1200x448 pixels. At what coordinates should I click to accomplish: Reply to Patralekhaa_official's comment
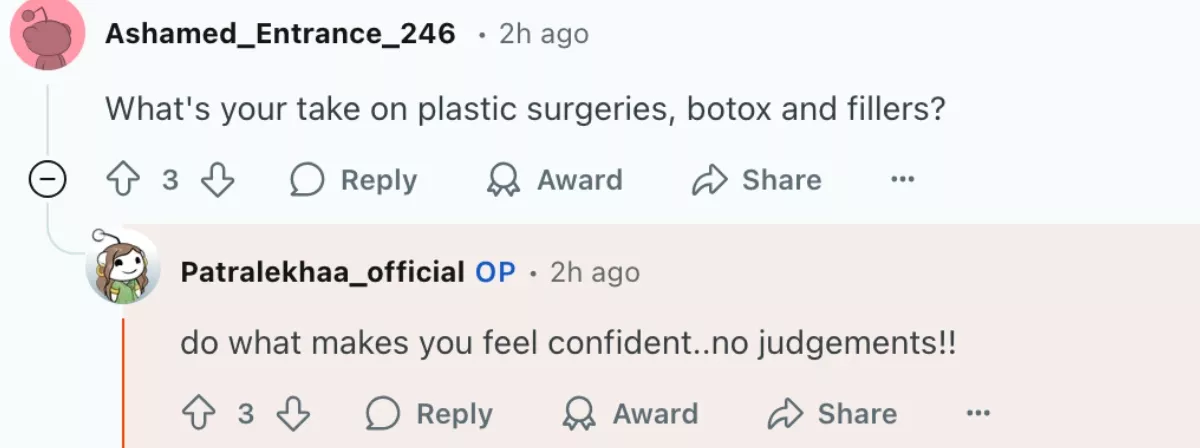point(430,414)
